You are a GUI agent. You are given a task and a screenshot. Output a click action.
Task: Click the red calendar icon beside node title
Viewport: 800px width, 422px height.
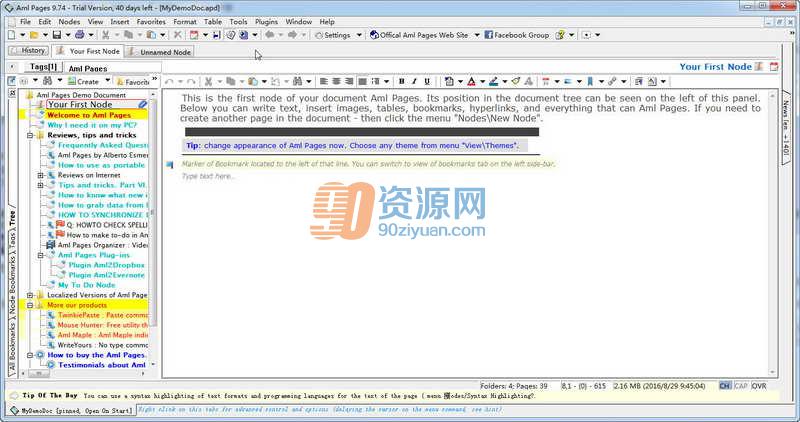(774, 66)
